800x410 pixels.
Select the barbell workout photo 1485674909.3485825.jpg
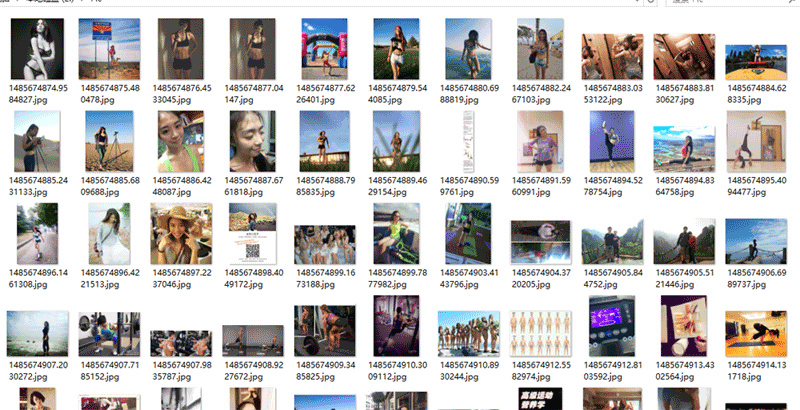(x=324, y=330)
